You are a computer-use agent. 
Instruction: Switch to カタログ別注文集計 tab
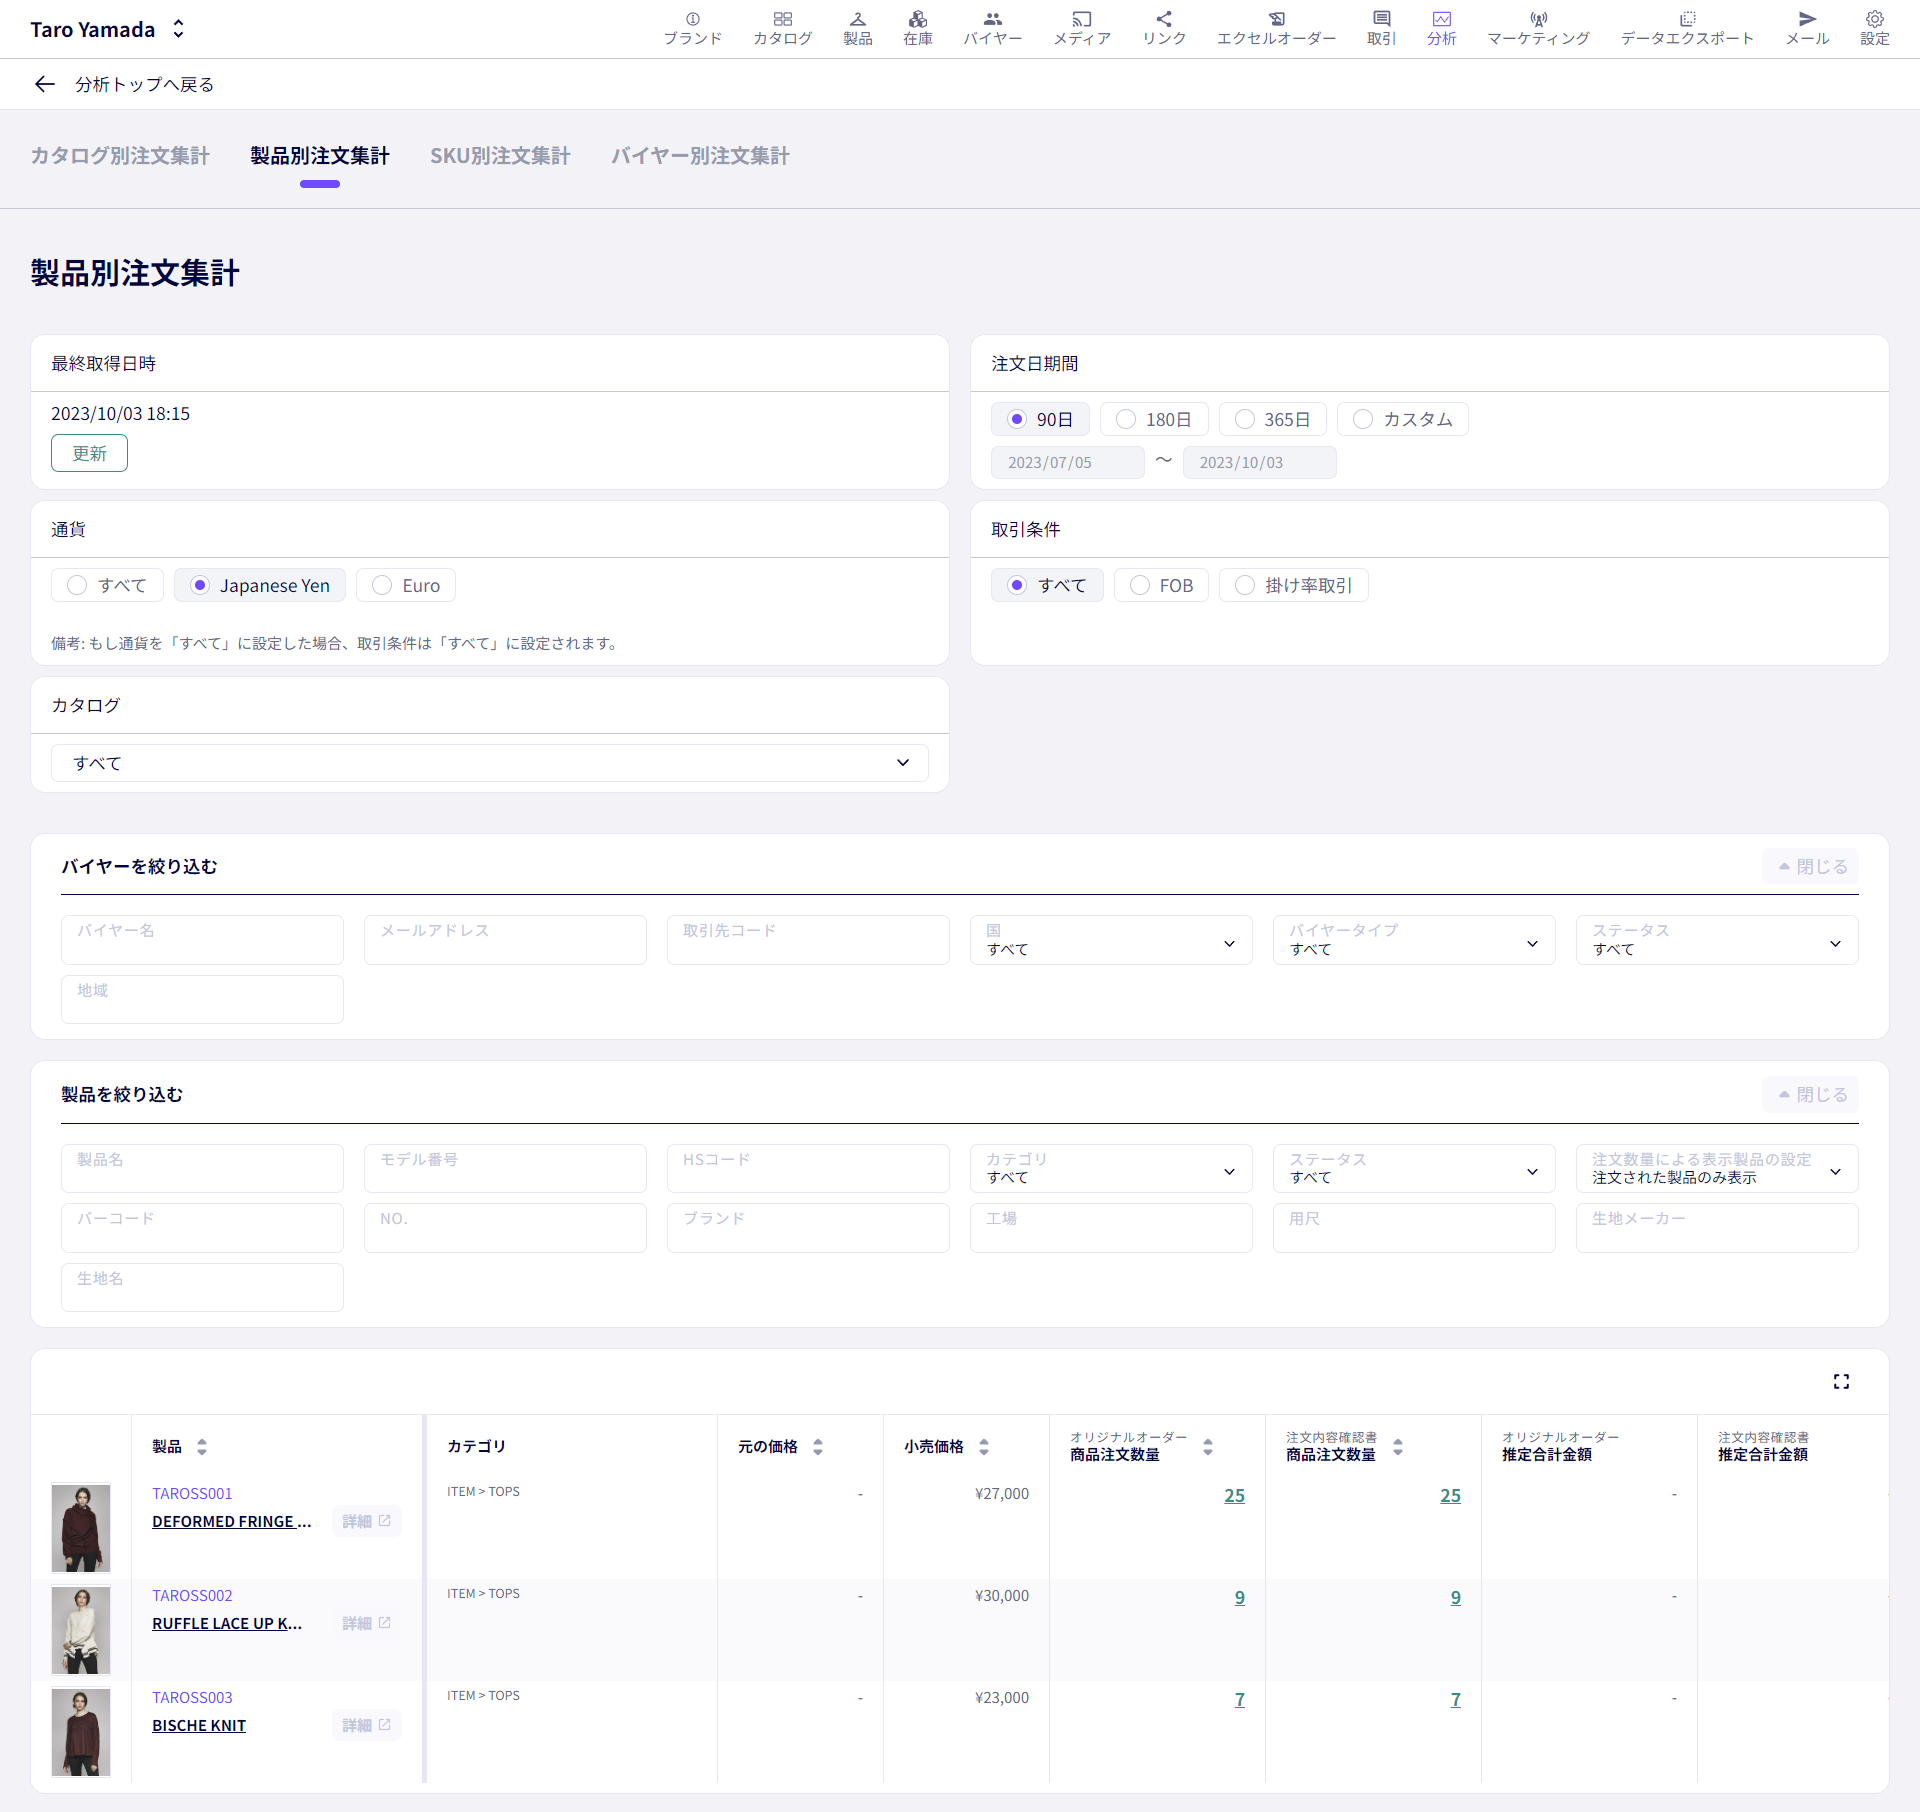click(120, 156)
